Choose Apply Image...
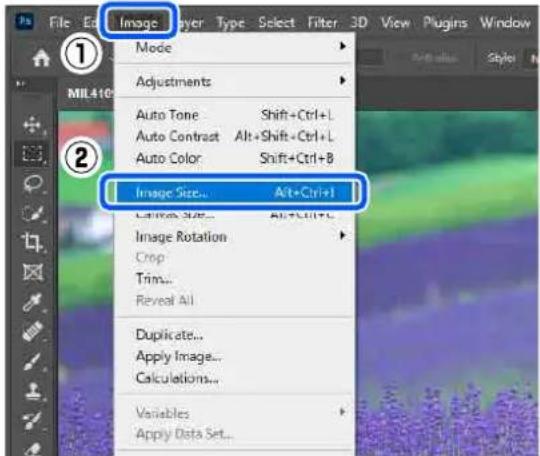 234,356
